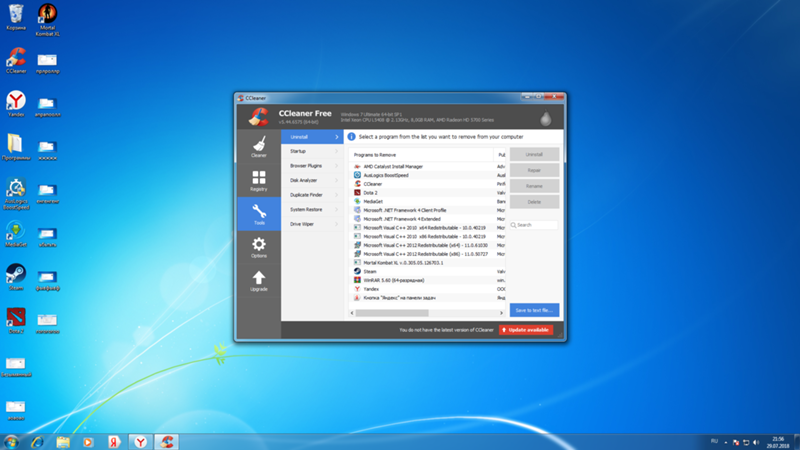Select Mortal Kombat XL row in program list
The image size is (800, 450).
[428, 263]
